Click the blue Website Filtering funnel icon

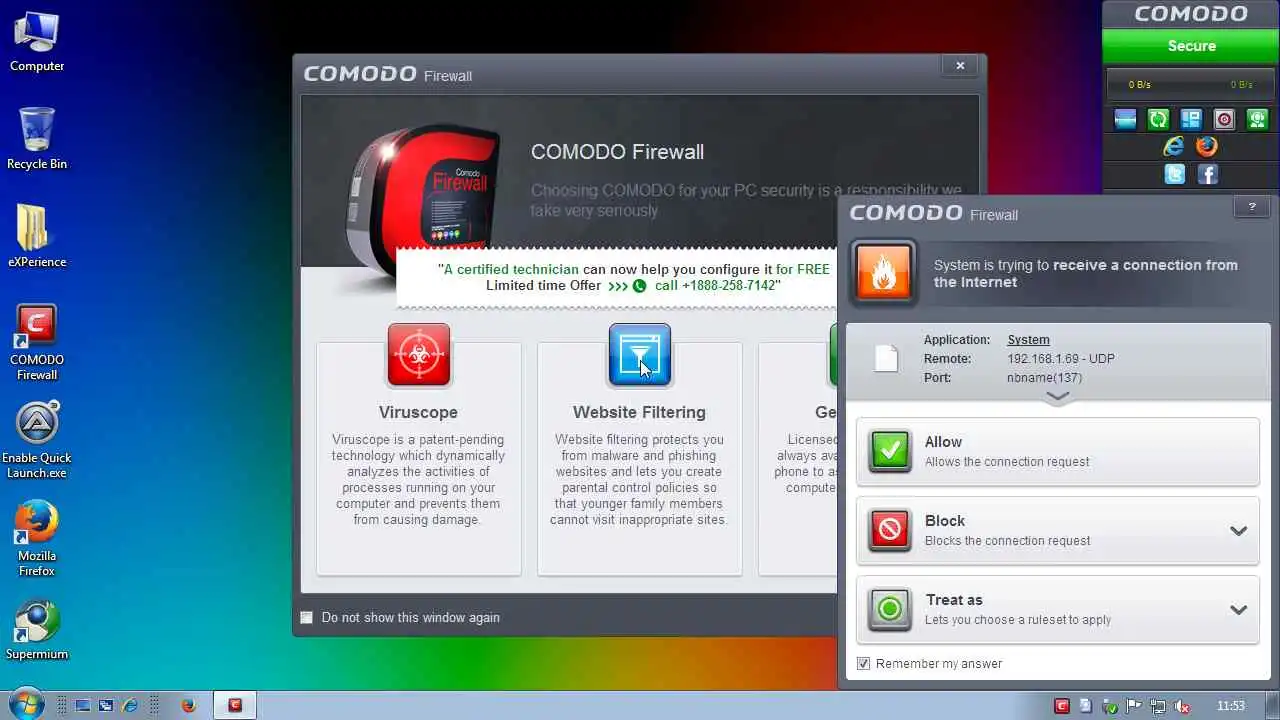(x=640, y=355)
